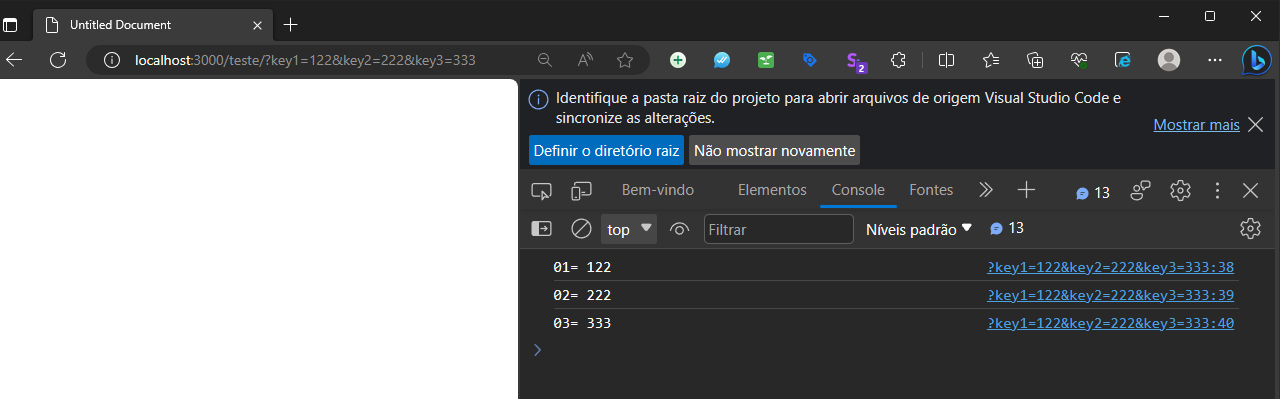Screen dimensions: 1280x399
Task: Open Read aloud icon in address bar
Action: tap(585, 60)
